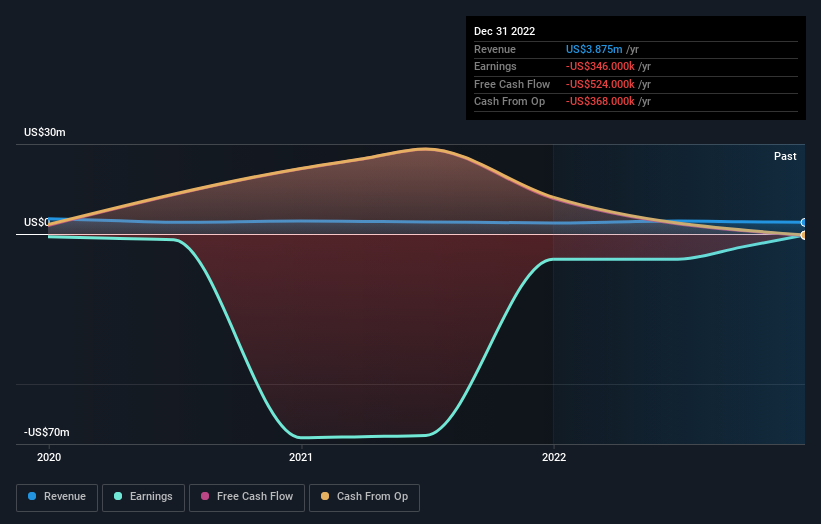Viewport: 821px width, 524px height.
Task: Click the Past label on chart
Action: point(785,156)
